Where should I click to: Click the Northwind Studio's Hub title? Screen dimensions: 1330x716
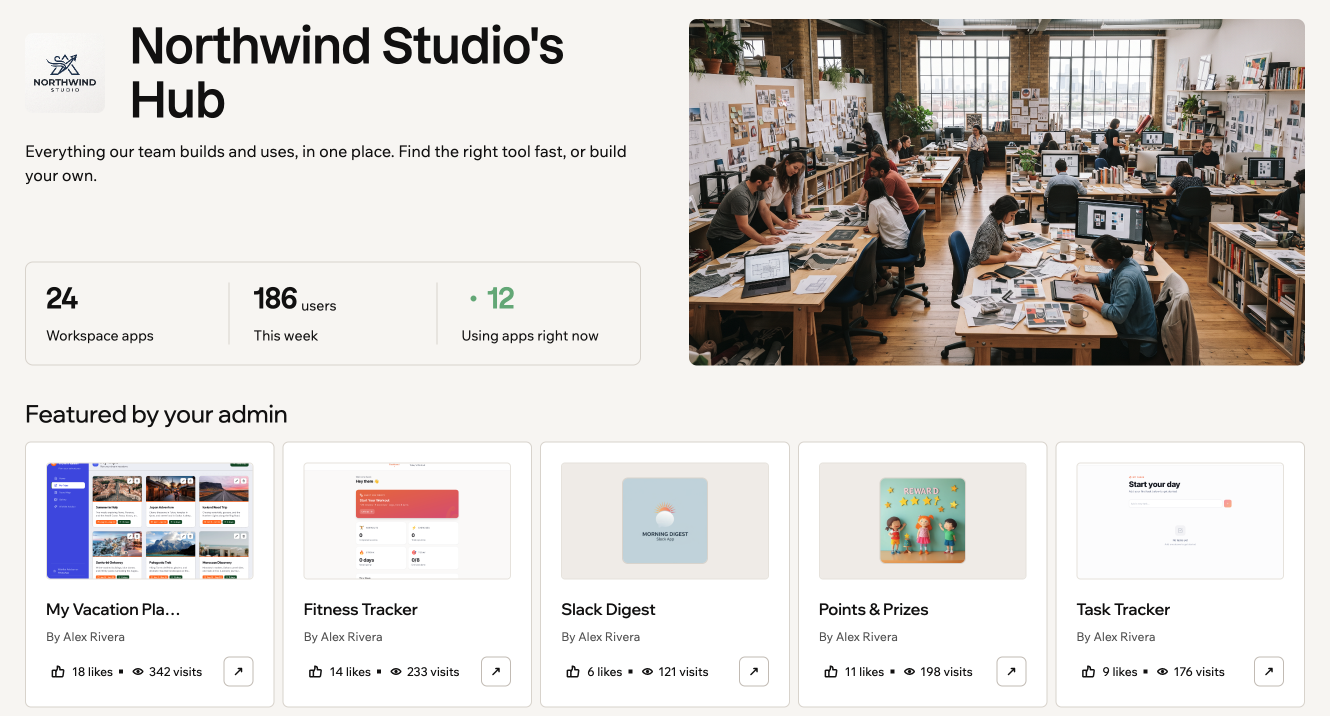tap(347, 73)
